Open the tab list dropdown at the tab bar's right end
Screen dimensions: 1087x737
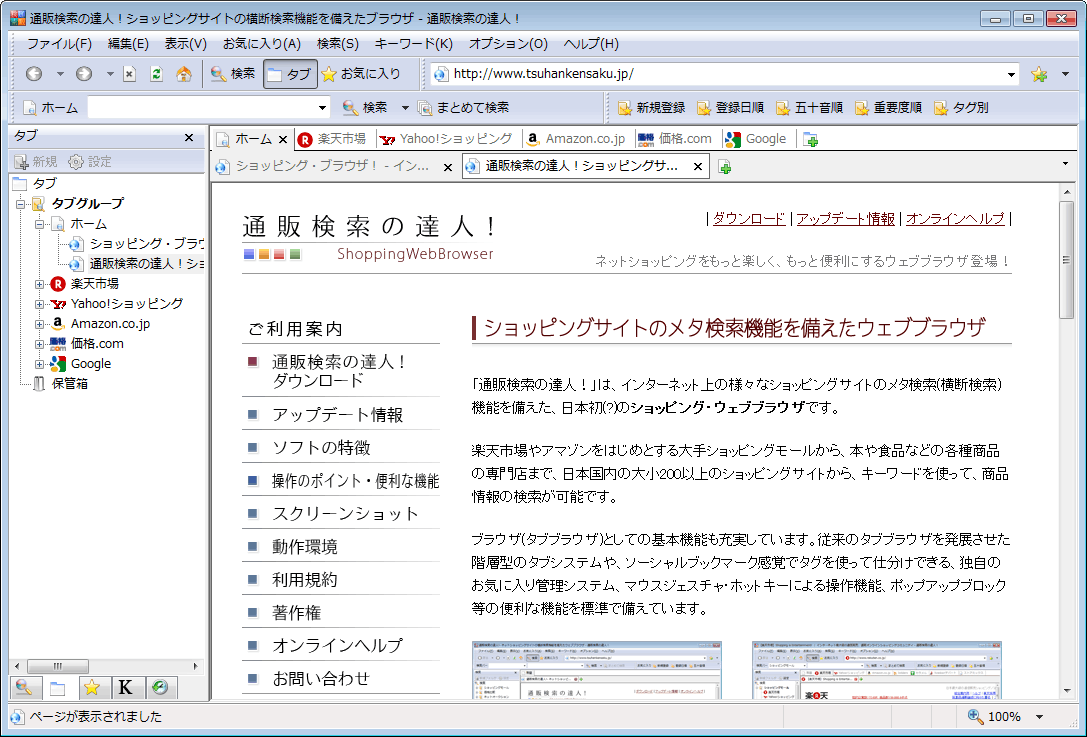[1066, 164]
